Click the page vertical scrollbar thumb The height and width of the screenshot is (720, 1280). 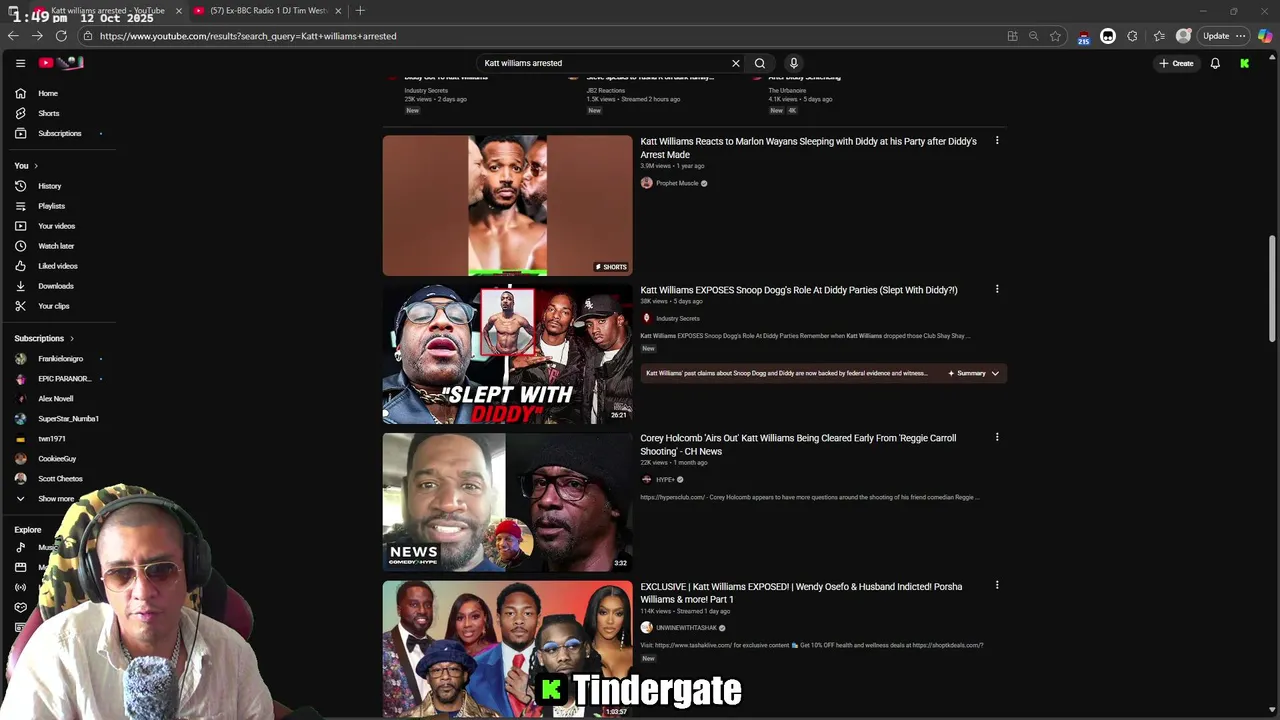click(1272, 290)
